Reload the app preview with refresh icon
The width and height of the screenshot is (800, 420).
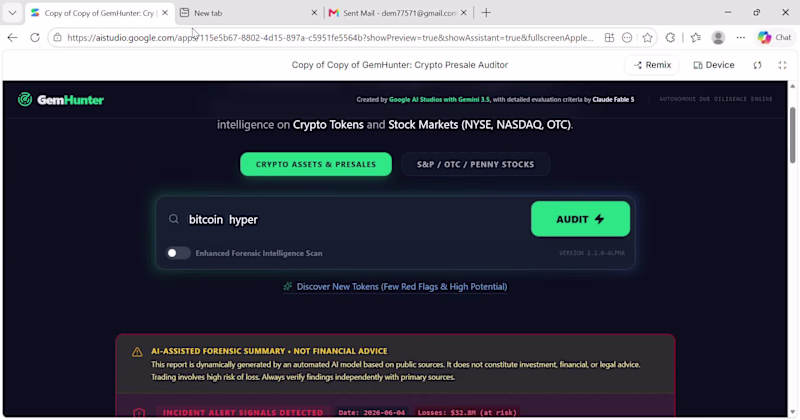[758, 65]
